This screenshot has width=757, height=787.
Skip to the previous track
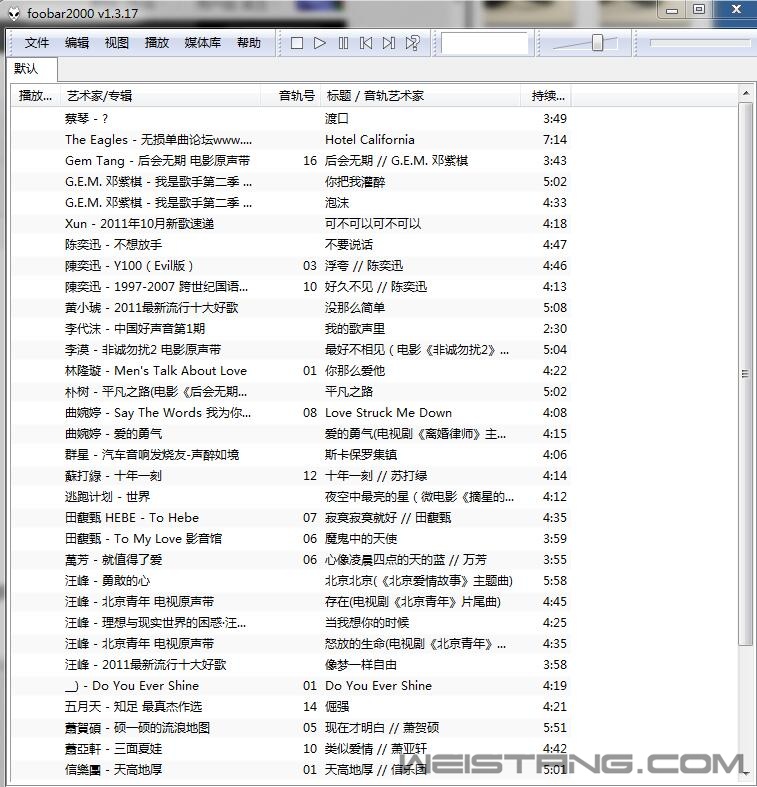click(366, 43)
